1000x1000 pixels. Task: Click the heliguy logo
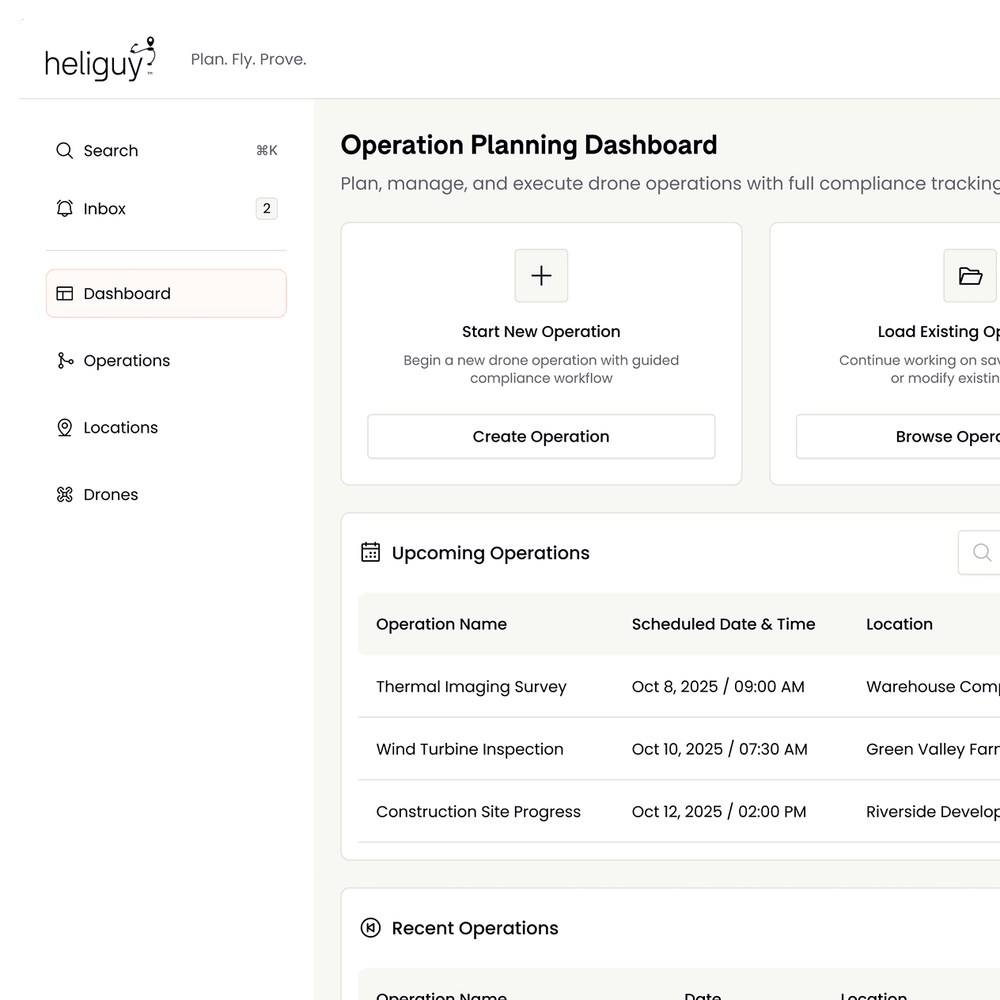[100, 60]
